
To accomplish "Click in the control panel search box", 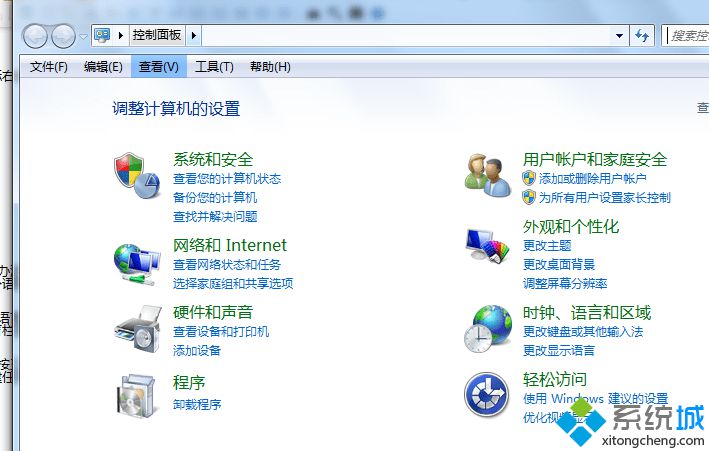I will [686, 35].
